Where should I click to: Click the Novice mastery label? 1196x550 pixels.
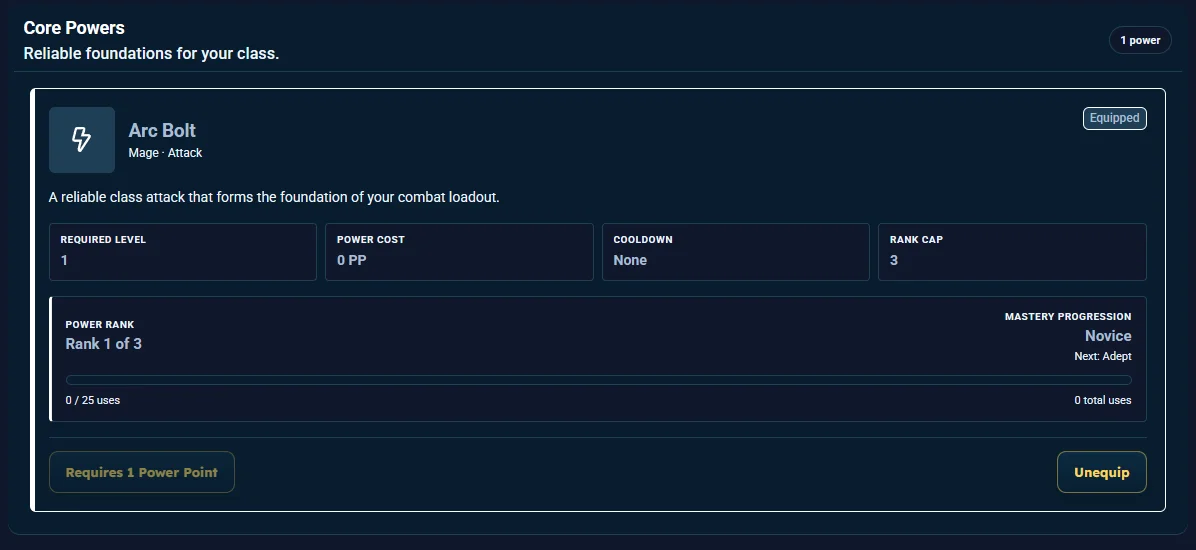[x=1108, y=336]
